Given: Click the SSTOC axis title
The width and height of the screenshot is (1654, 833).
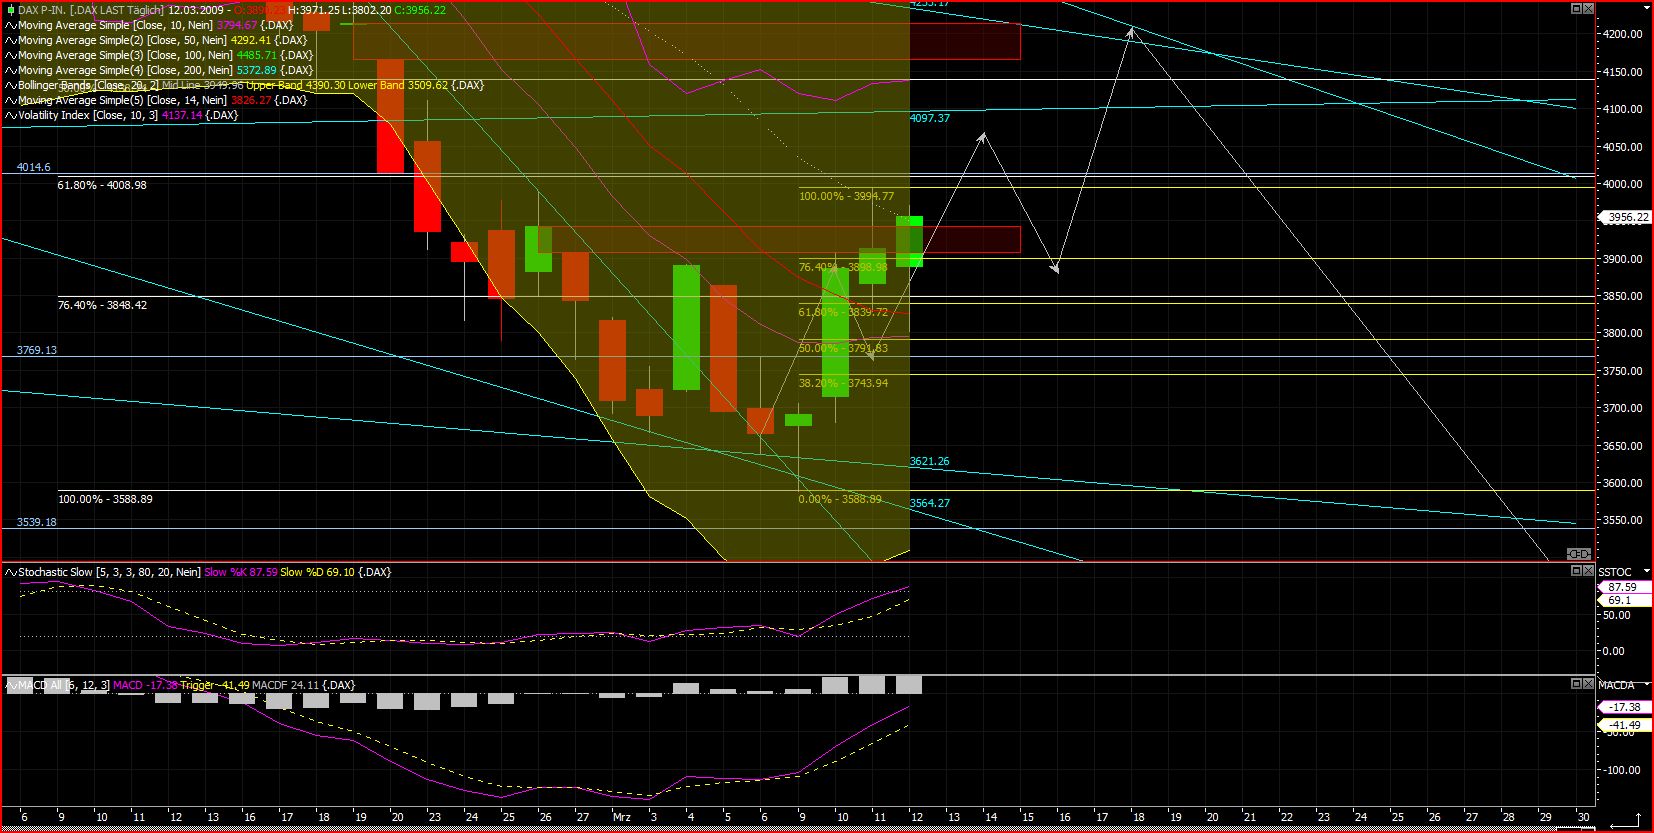Looking at the screenshot, I should point(1614,572).
